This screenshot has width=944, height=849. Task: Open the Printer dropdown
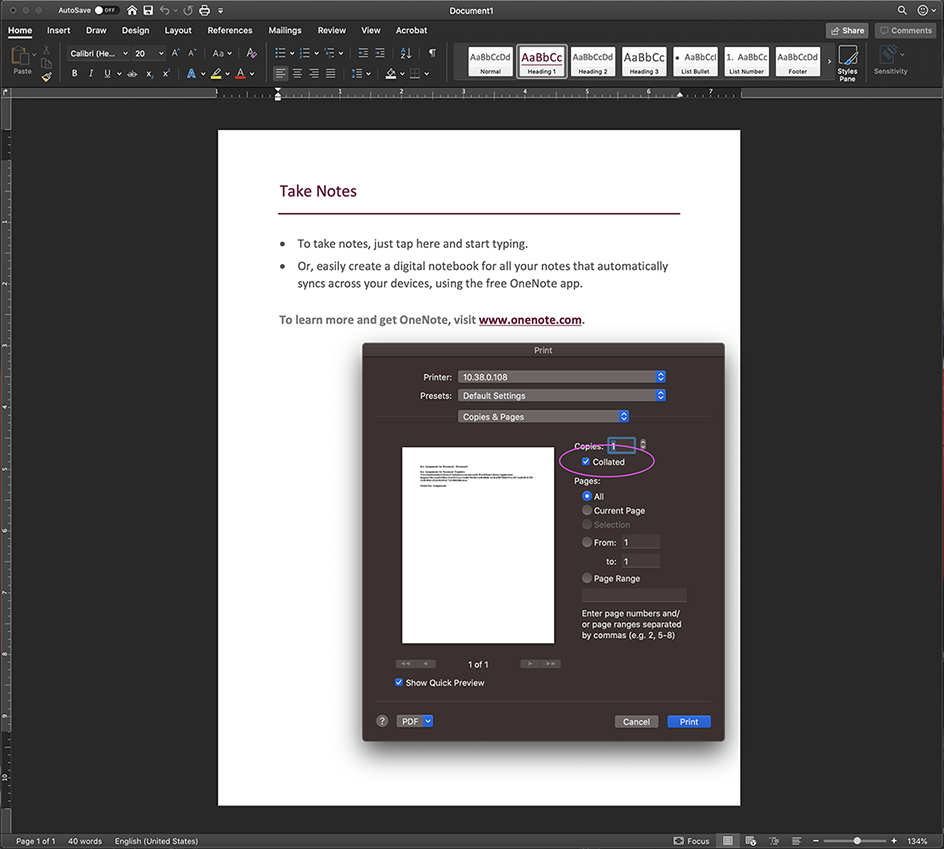click(x=561, y=377)
